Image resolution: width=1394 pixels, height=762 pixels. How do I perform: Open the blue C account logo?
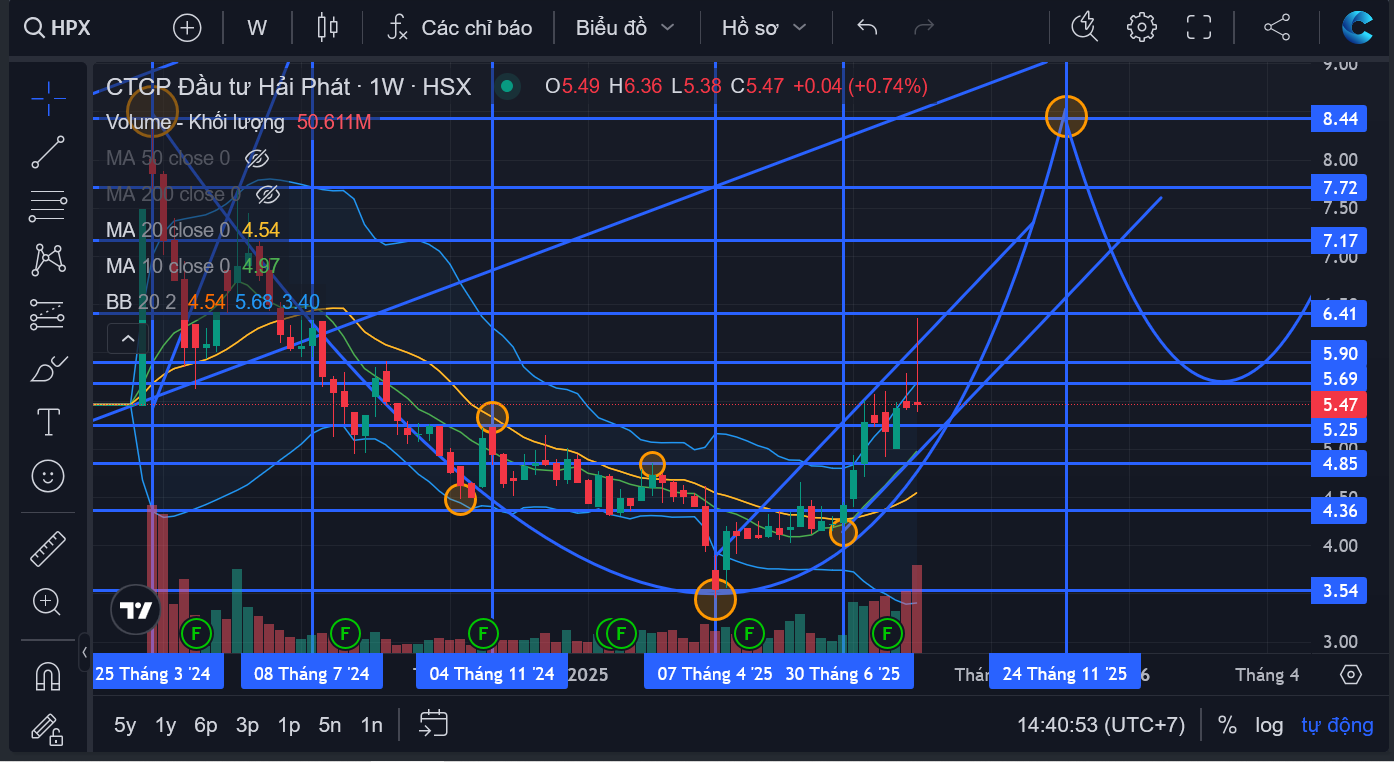point(1358,26)
